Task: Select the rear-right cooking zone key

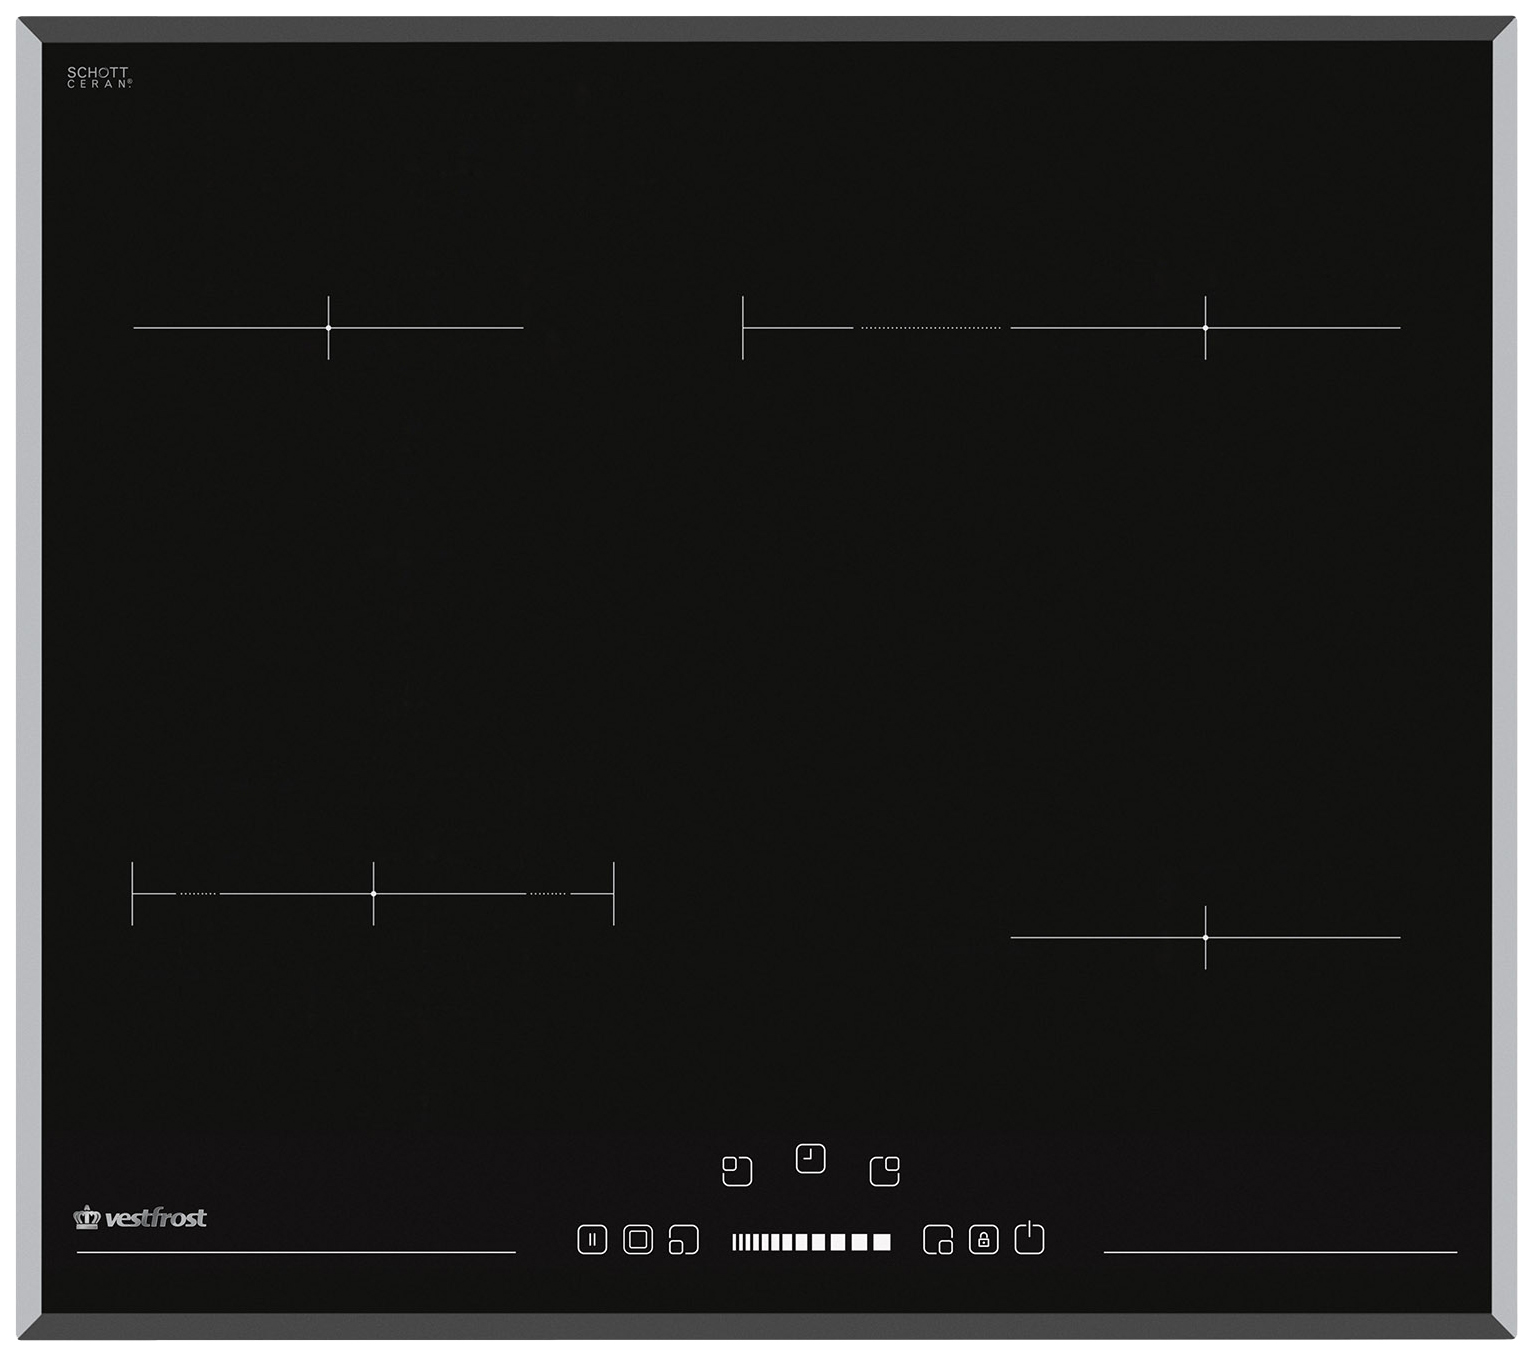Action: (x=885, y=1171)
